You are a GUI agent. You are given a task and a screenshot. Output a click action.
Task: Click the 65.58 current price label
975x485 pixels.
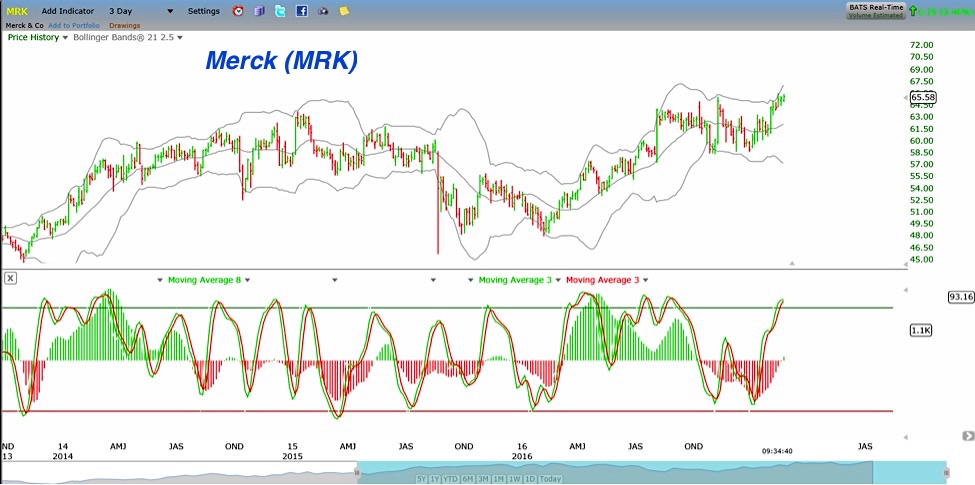tap(923, 97)
